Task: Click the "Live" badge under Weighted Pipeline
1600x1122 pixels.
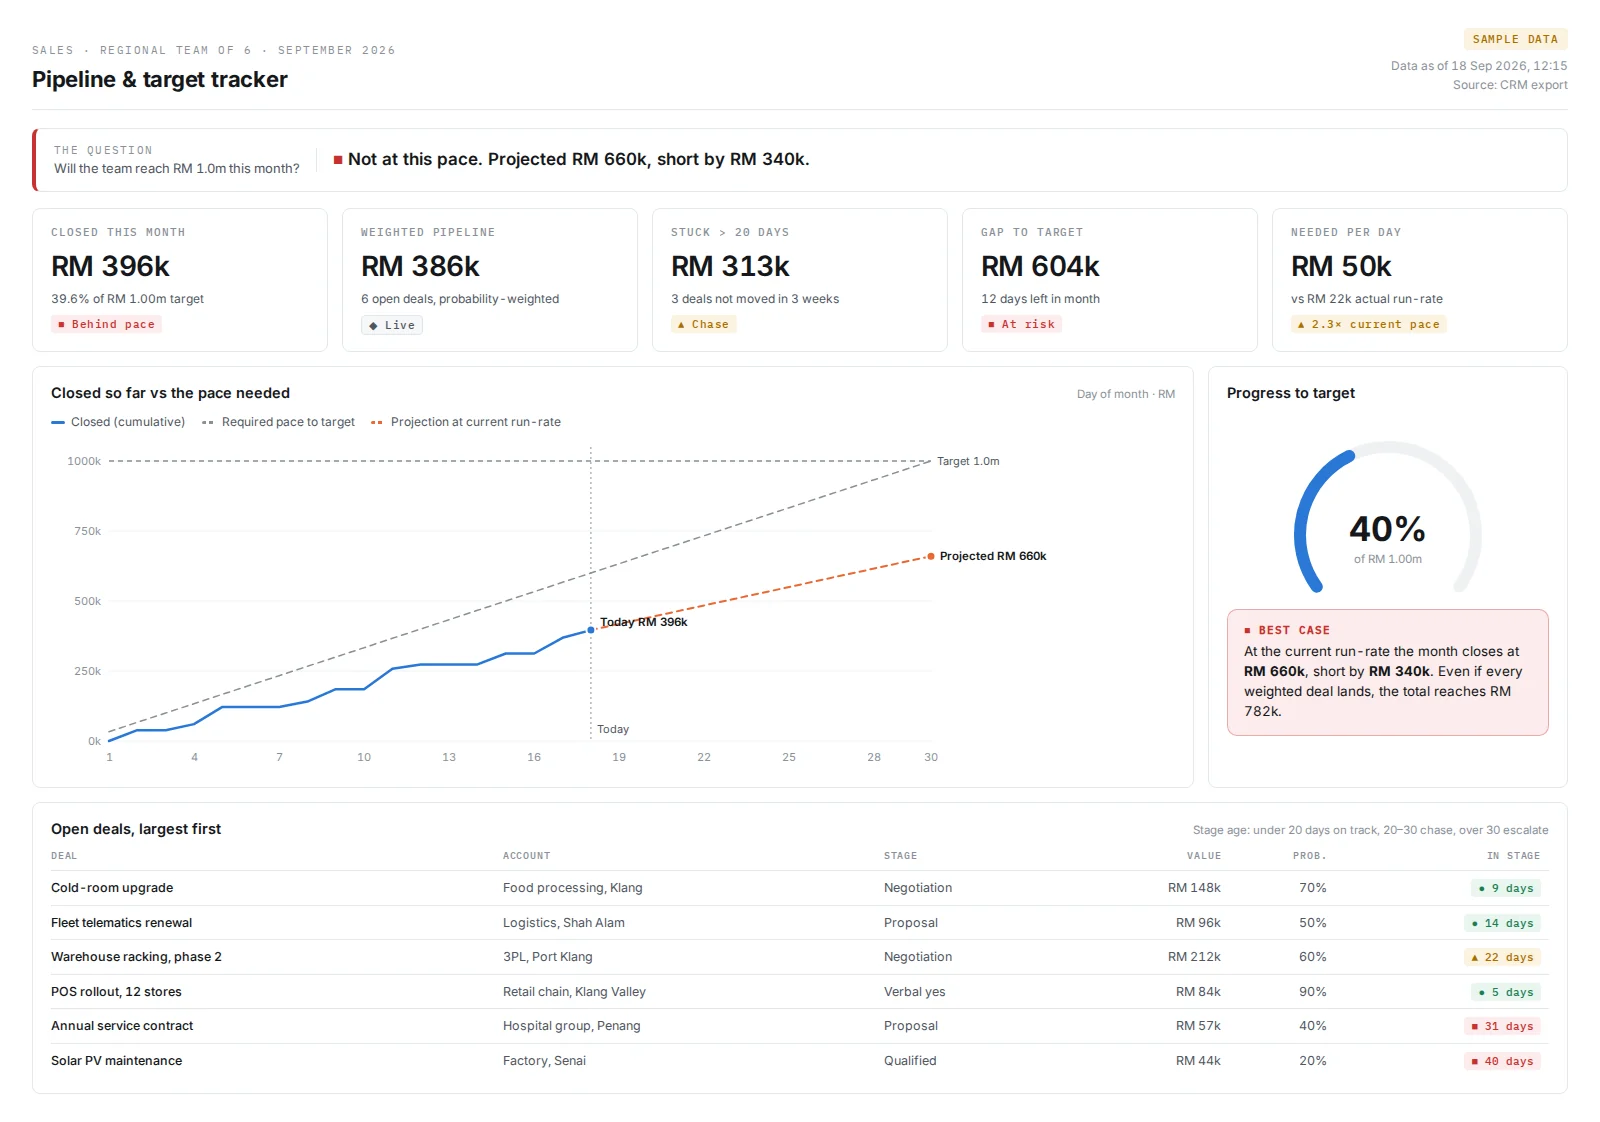Action: pyautogui.click(x=392, y=325)
